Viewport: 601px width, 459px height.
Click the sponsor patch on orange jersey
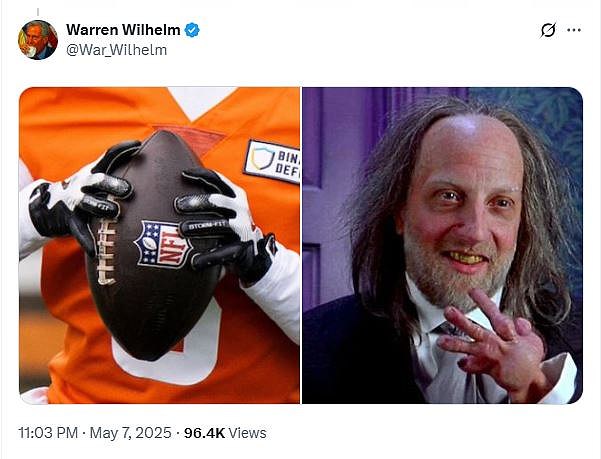coord(272,162)
